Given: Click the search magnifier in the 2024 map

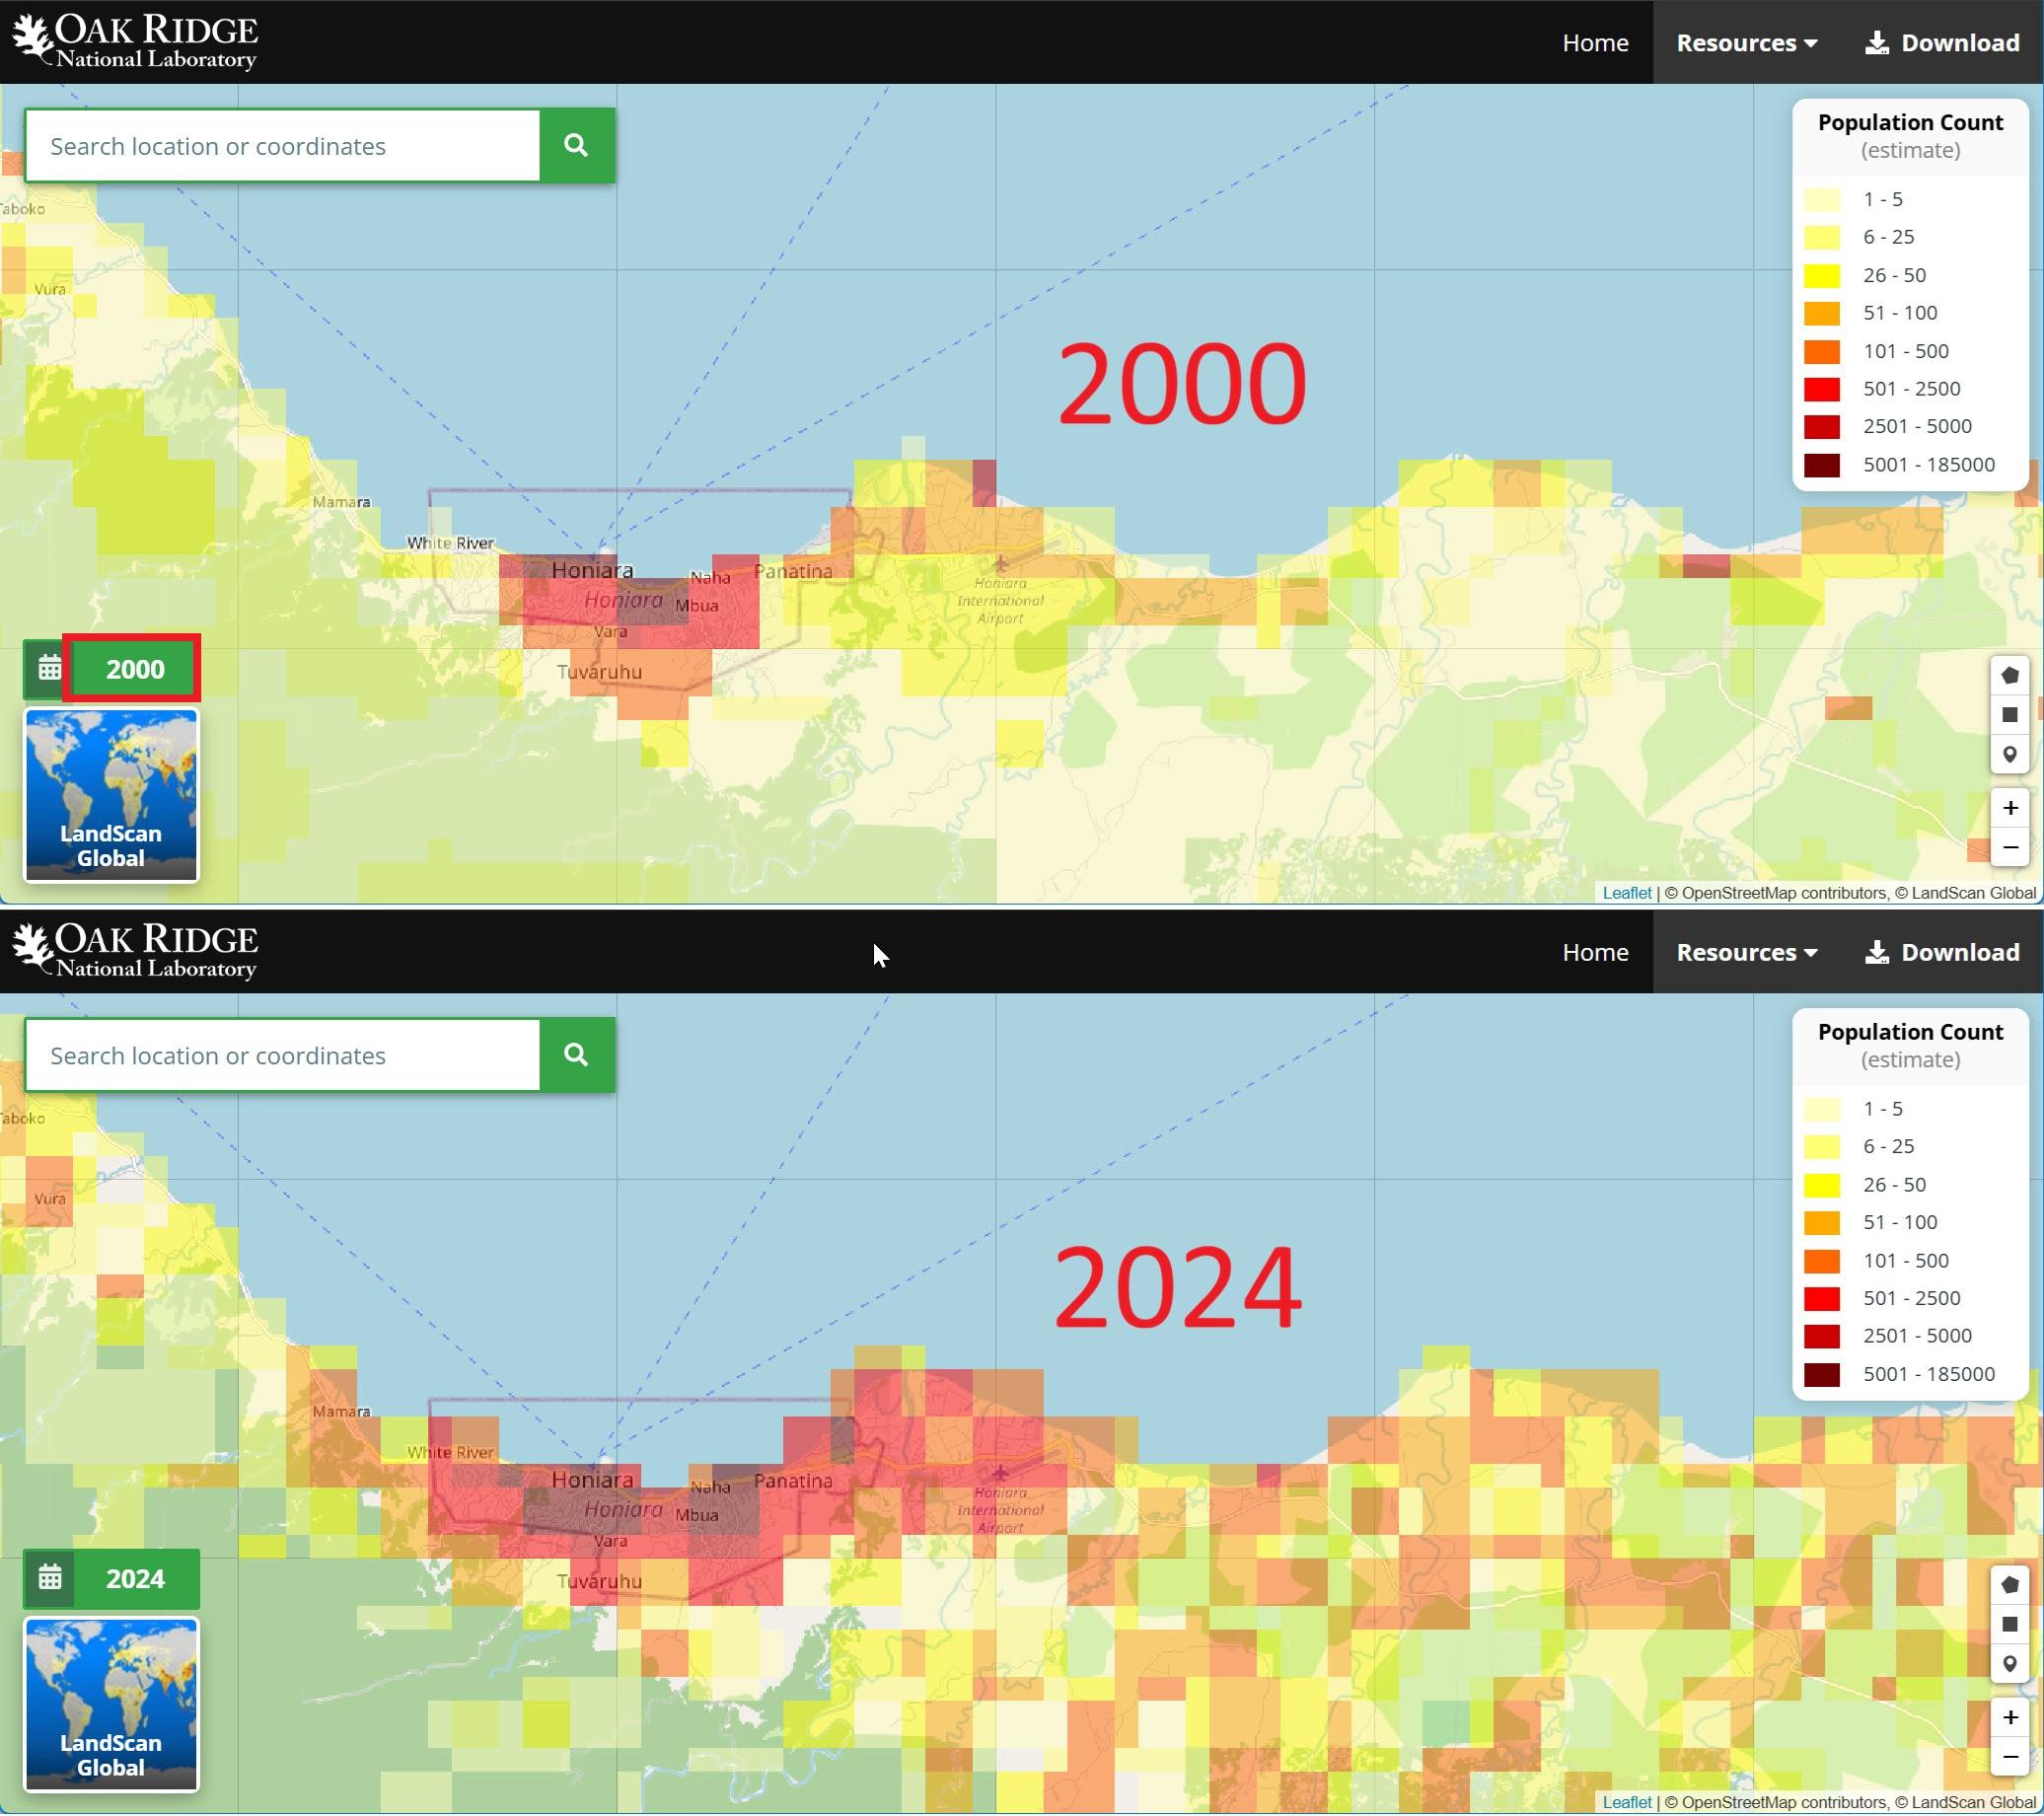Looking at the screenshot, I should [576, 1054].
